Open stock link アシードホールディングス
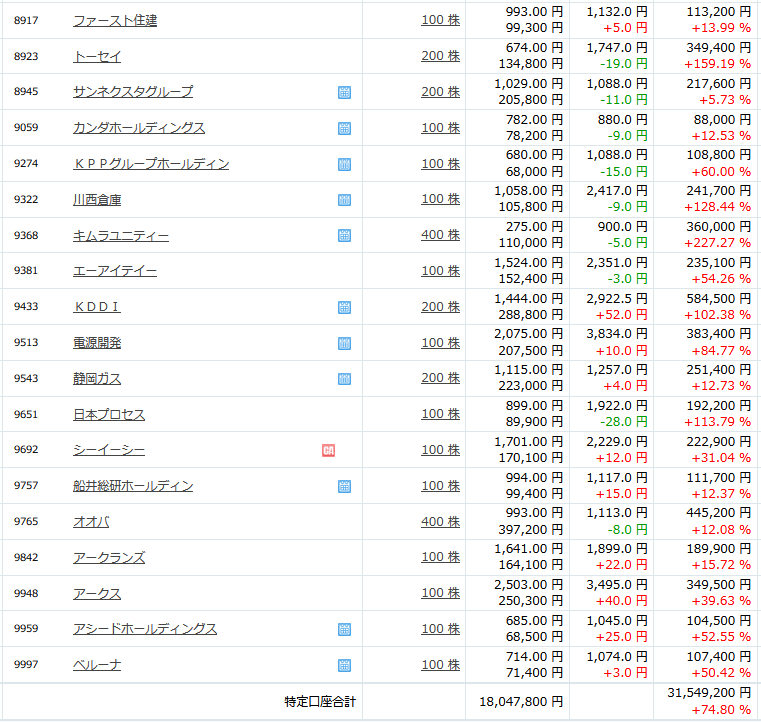 pos(145,629)
